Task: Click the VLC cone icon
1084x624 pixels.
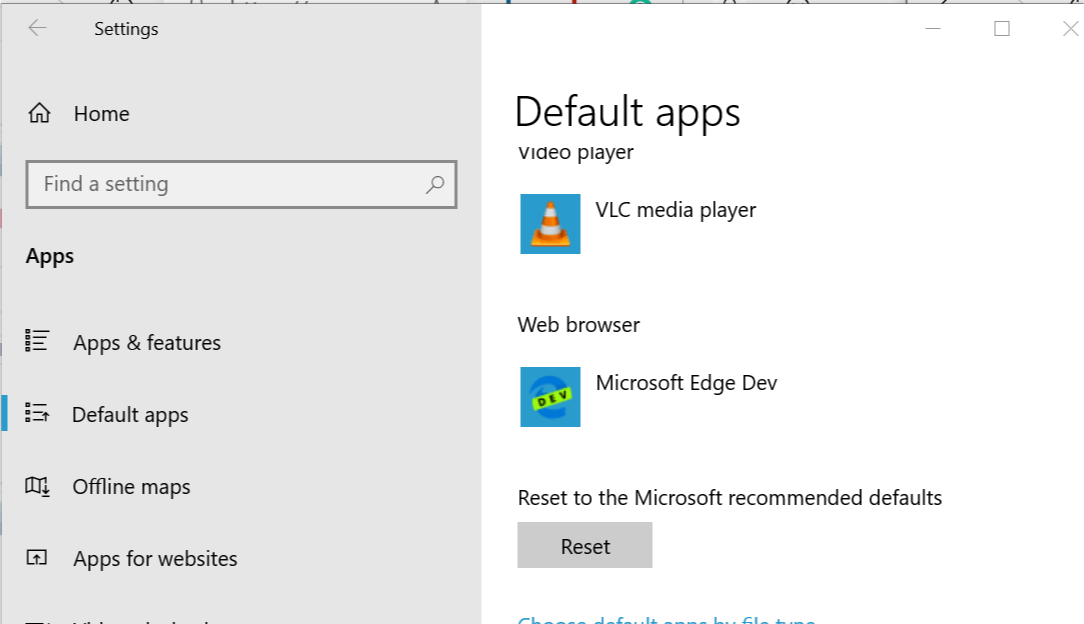Action: [550, 224]
